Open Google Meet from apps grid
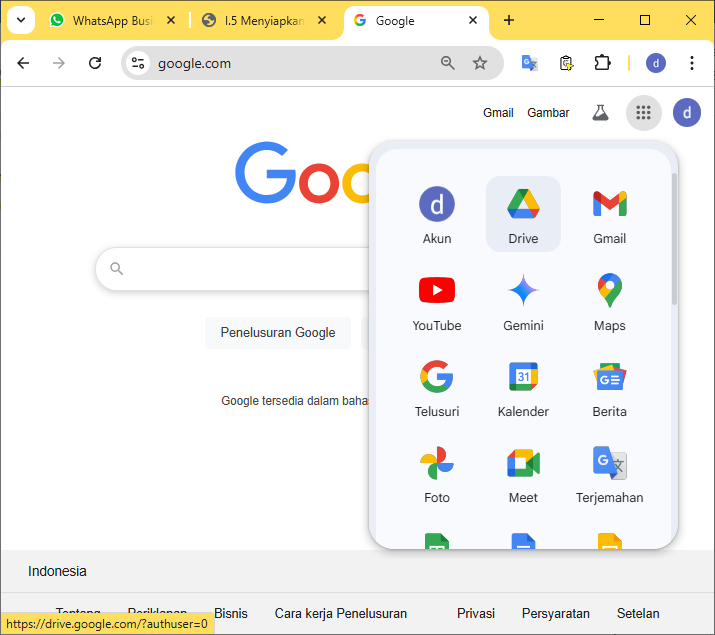 (x=523, y=472)
